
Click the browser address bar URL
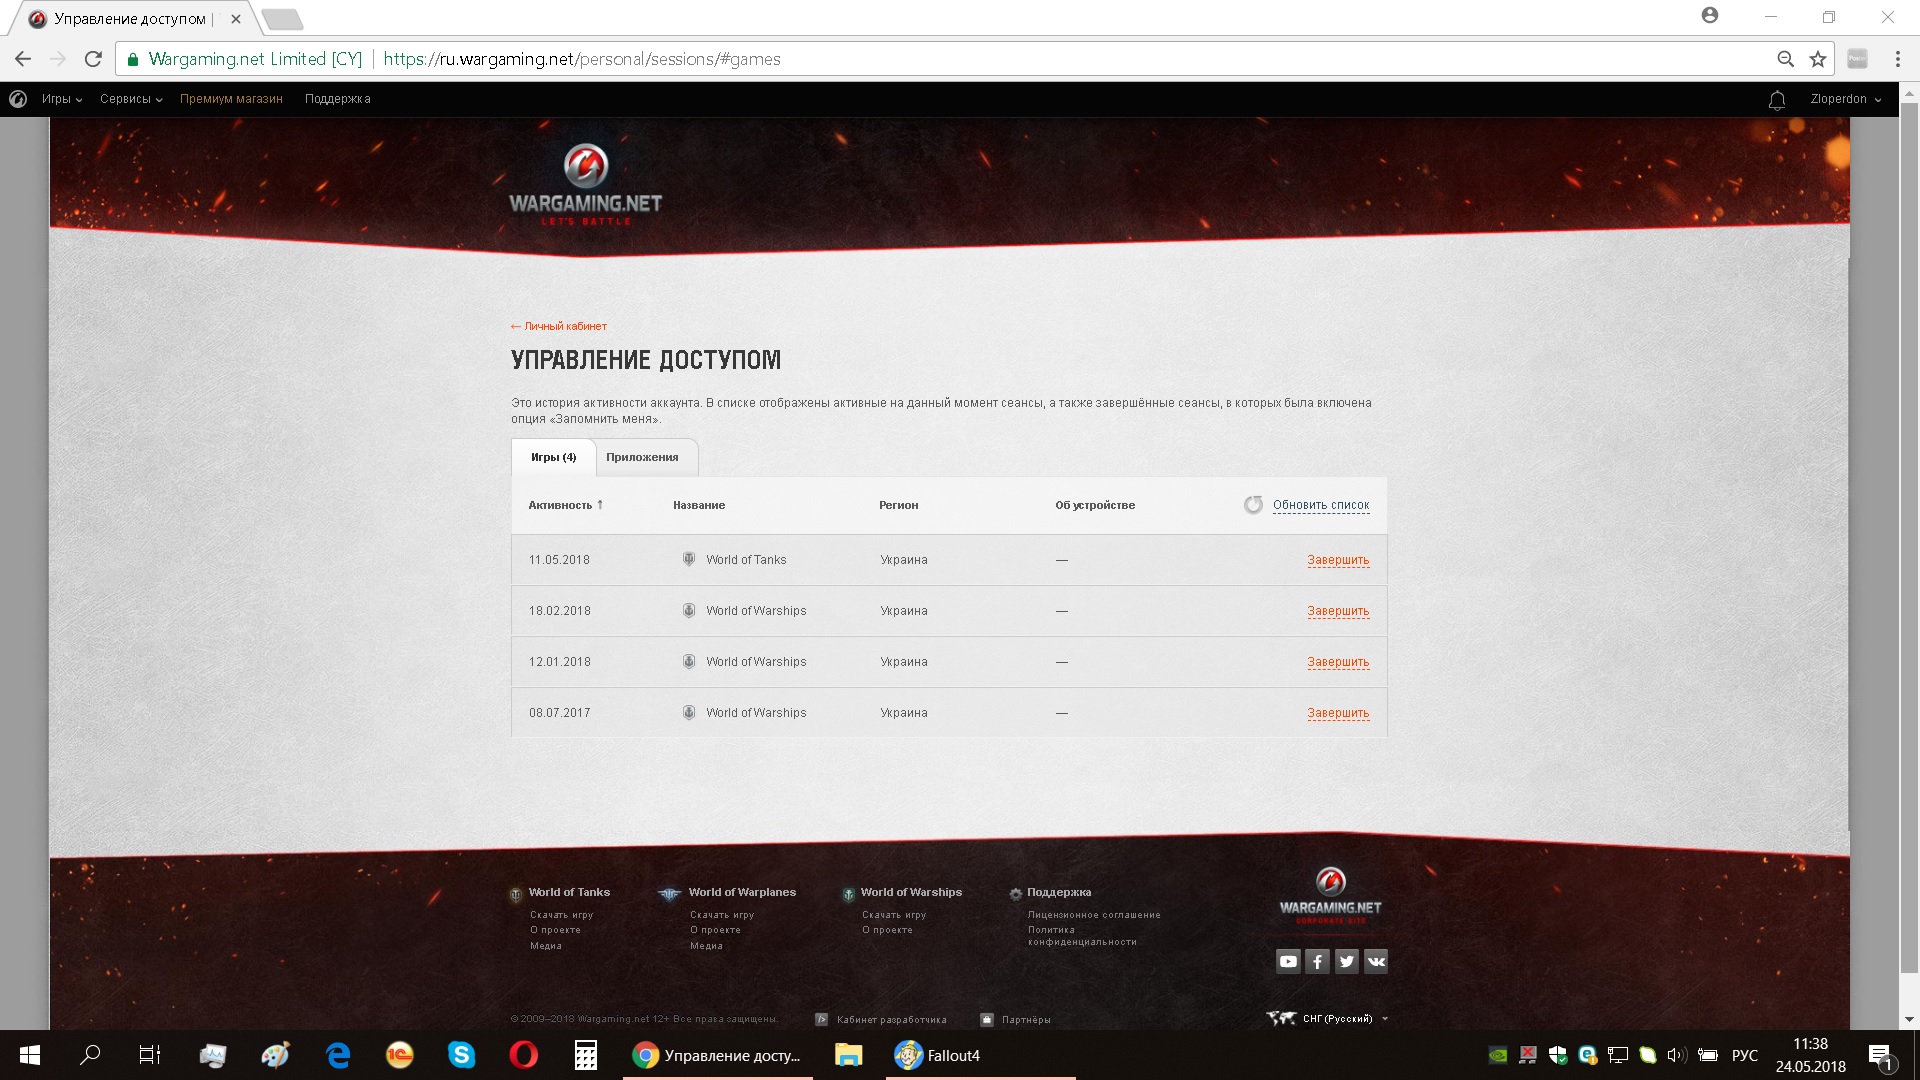click(581, 59)
